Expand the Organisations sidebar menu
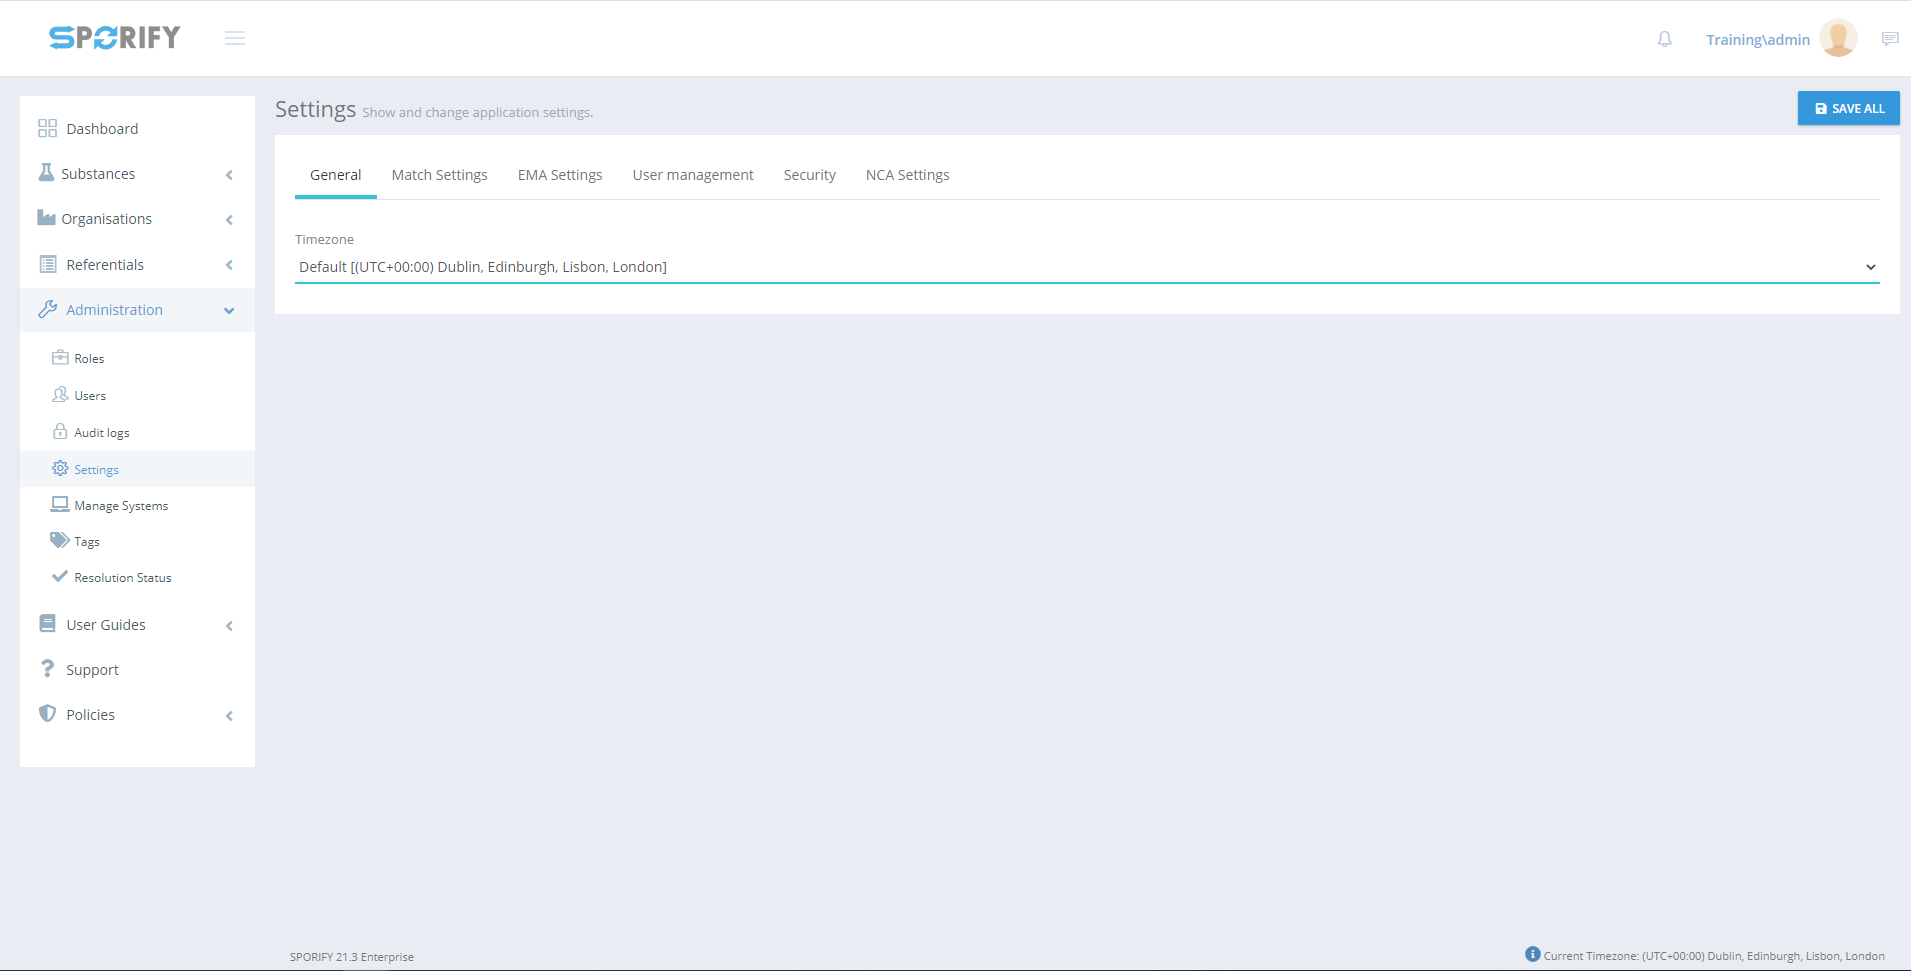 click(106, 219)
